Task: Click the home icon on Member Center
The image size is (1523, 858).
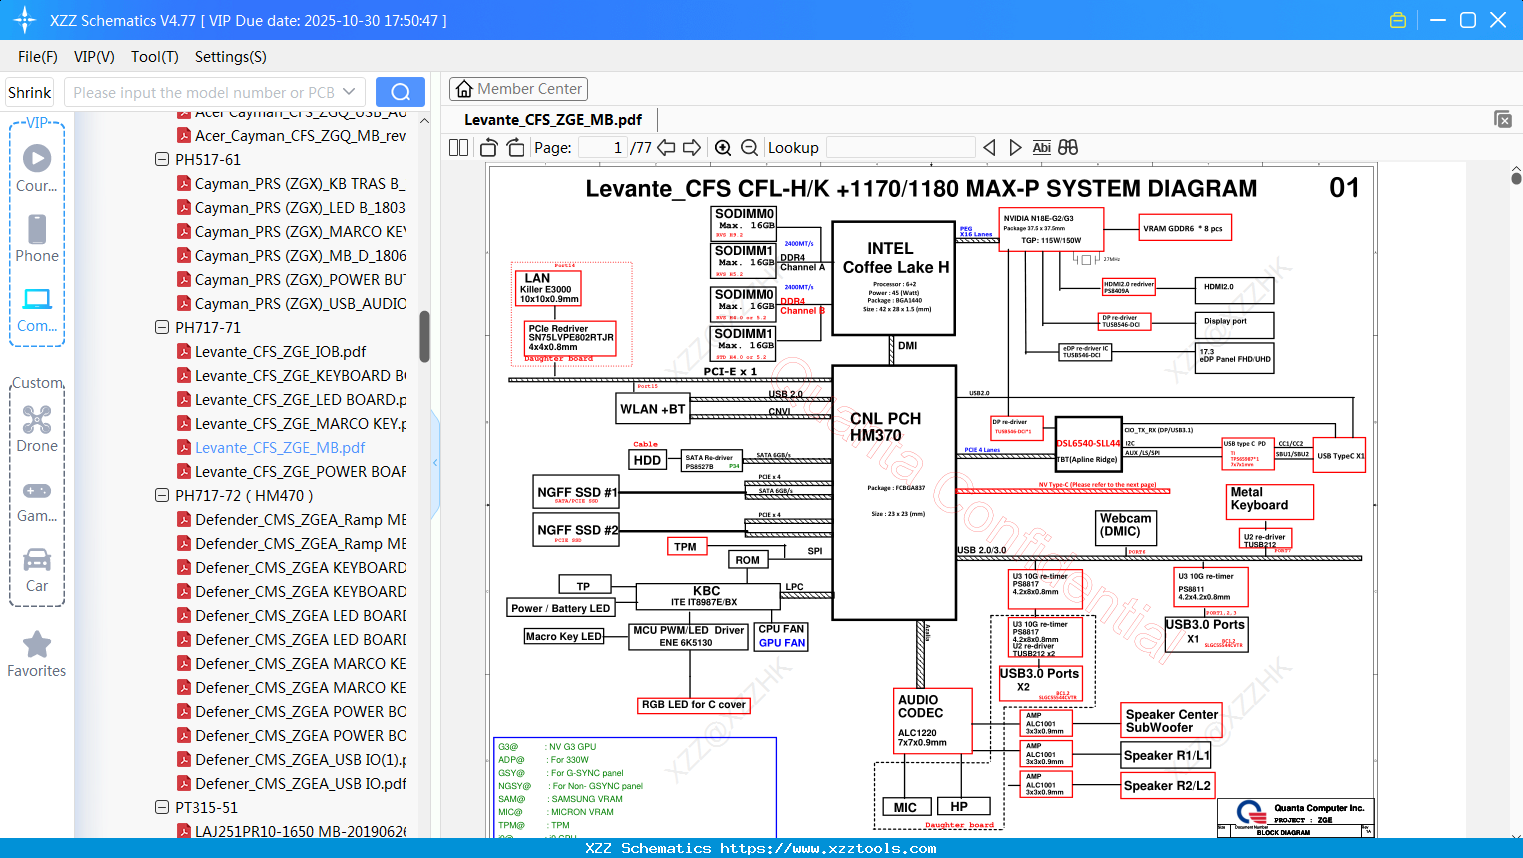Action: [464, 89]
